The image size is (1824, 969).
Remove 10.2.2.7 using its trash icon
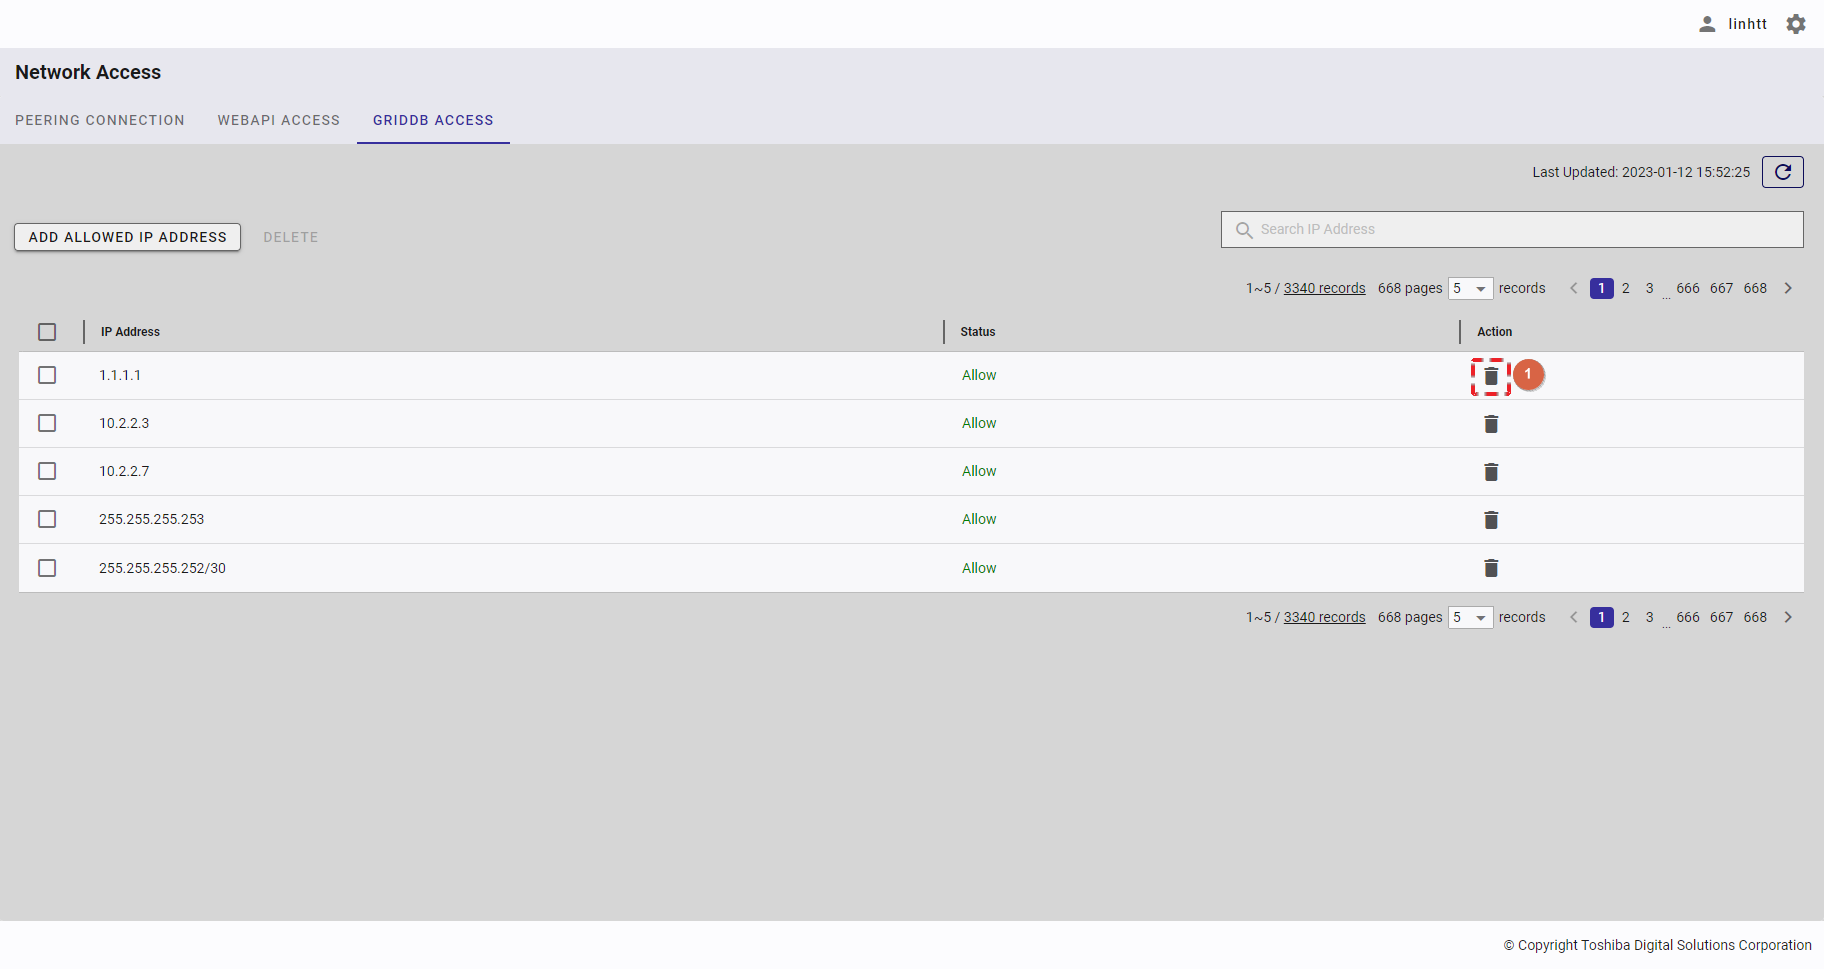point(1490,472)
